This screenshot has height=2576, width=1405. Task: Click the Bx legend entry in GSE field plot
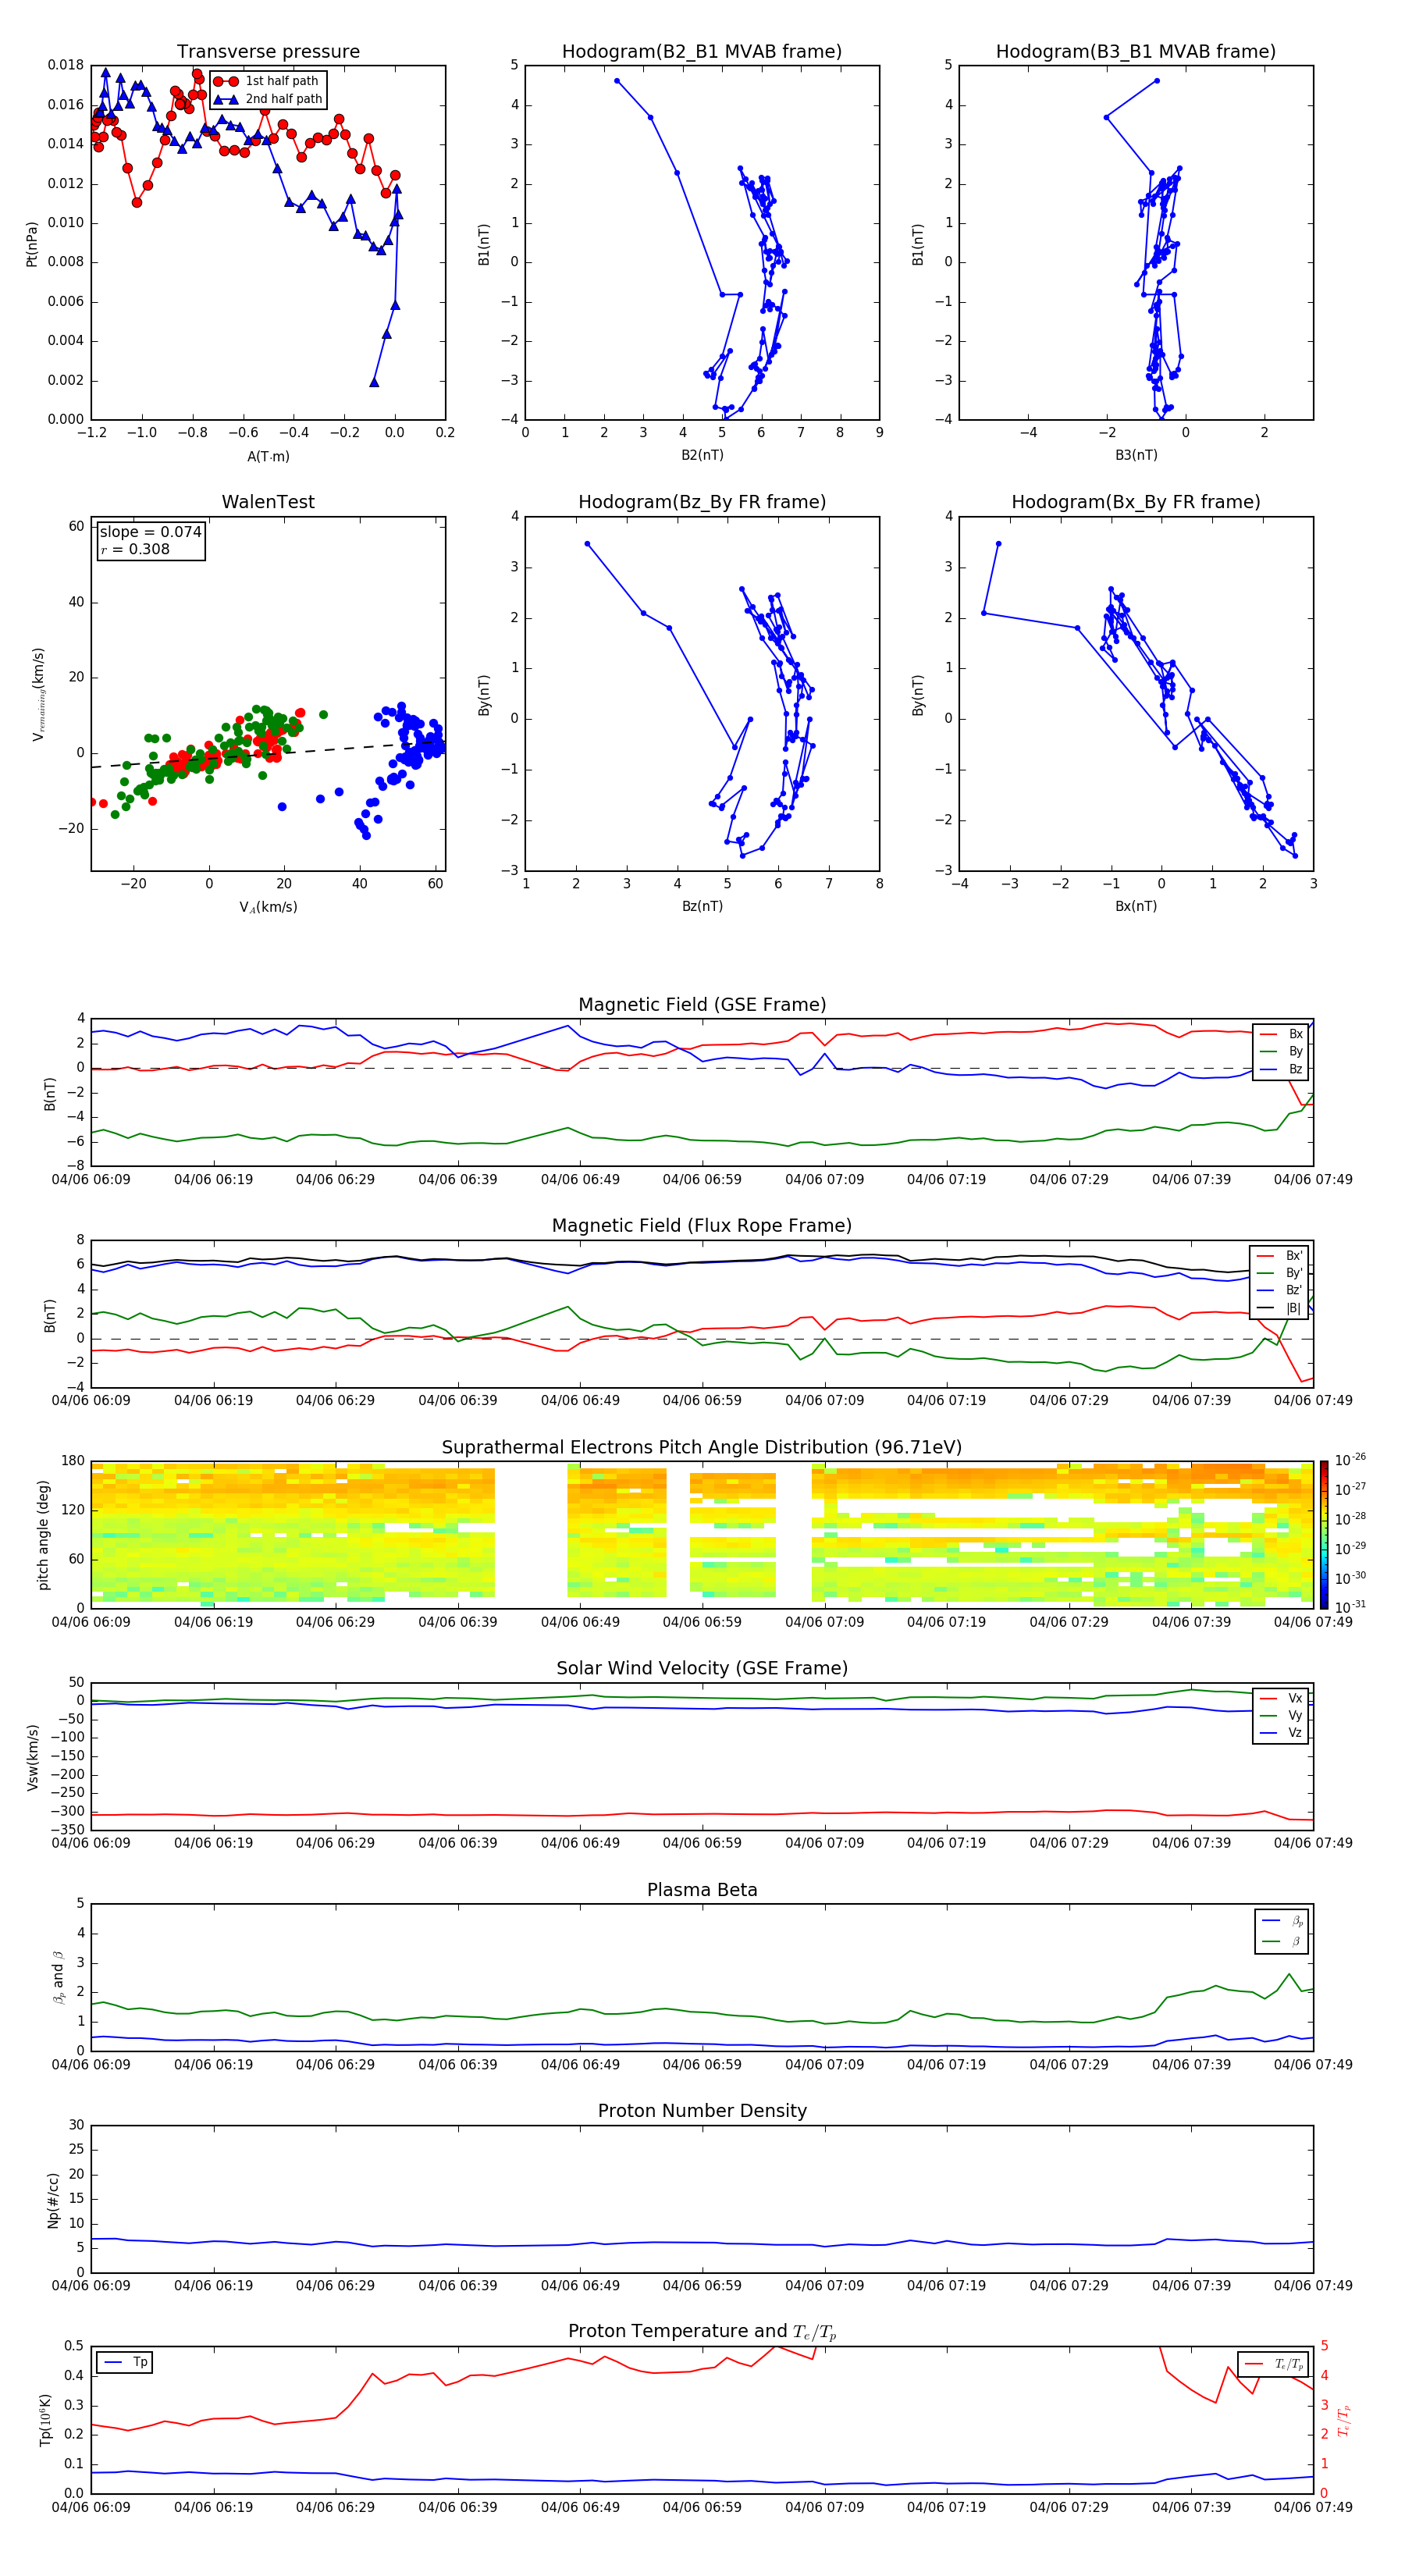(x=1282, y=1034)
